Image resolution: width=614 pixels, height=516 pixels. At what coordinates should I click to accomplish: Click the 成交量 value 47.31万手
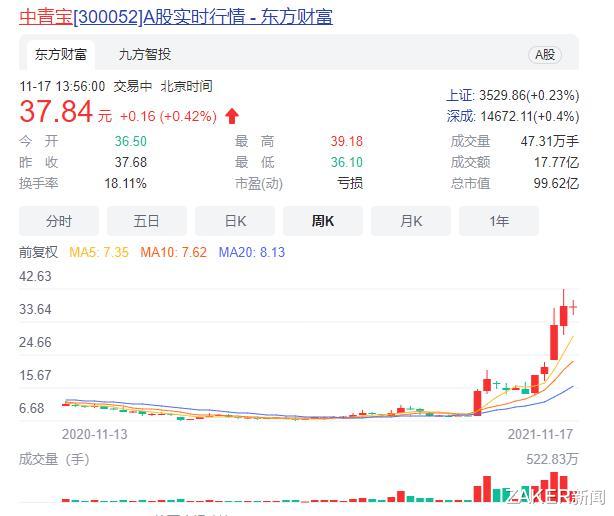(550, 141)
